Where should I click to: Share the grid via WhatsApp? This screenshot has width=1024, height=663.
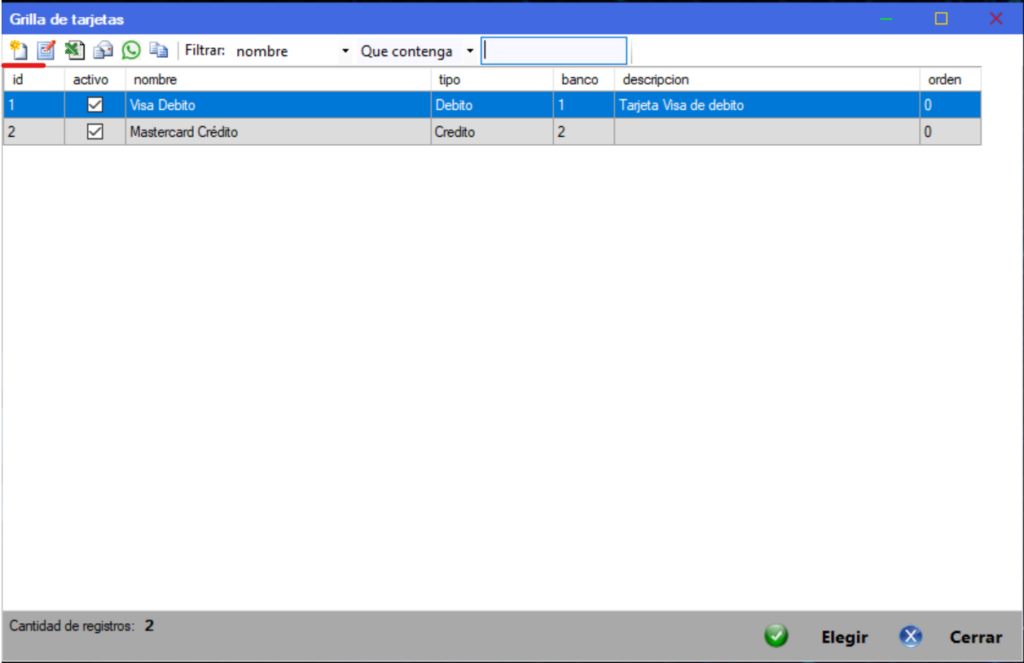(x=131, y=50)
